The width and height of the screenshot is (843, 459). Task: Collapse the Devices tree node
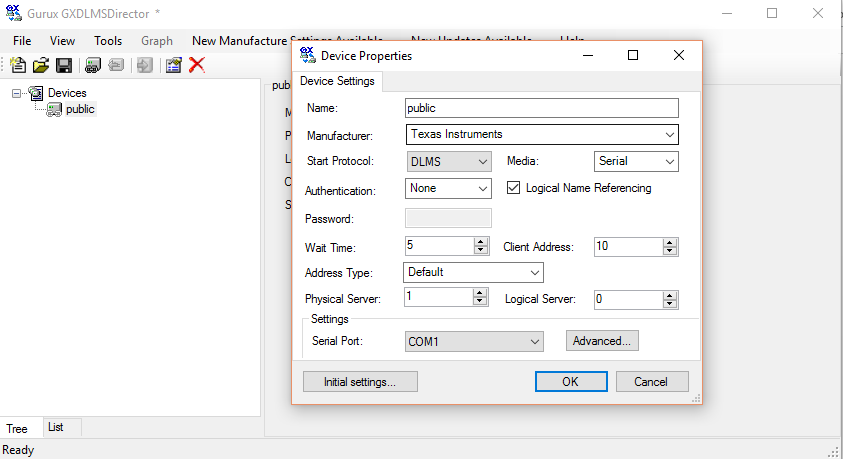(17, 94)
